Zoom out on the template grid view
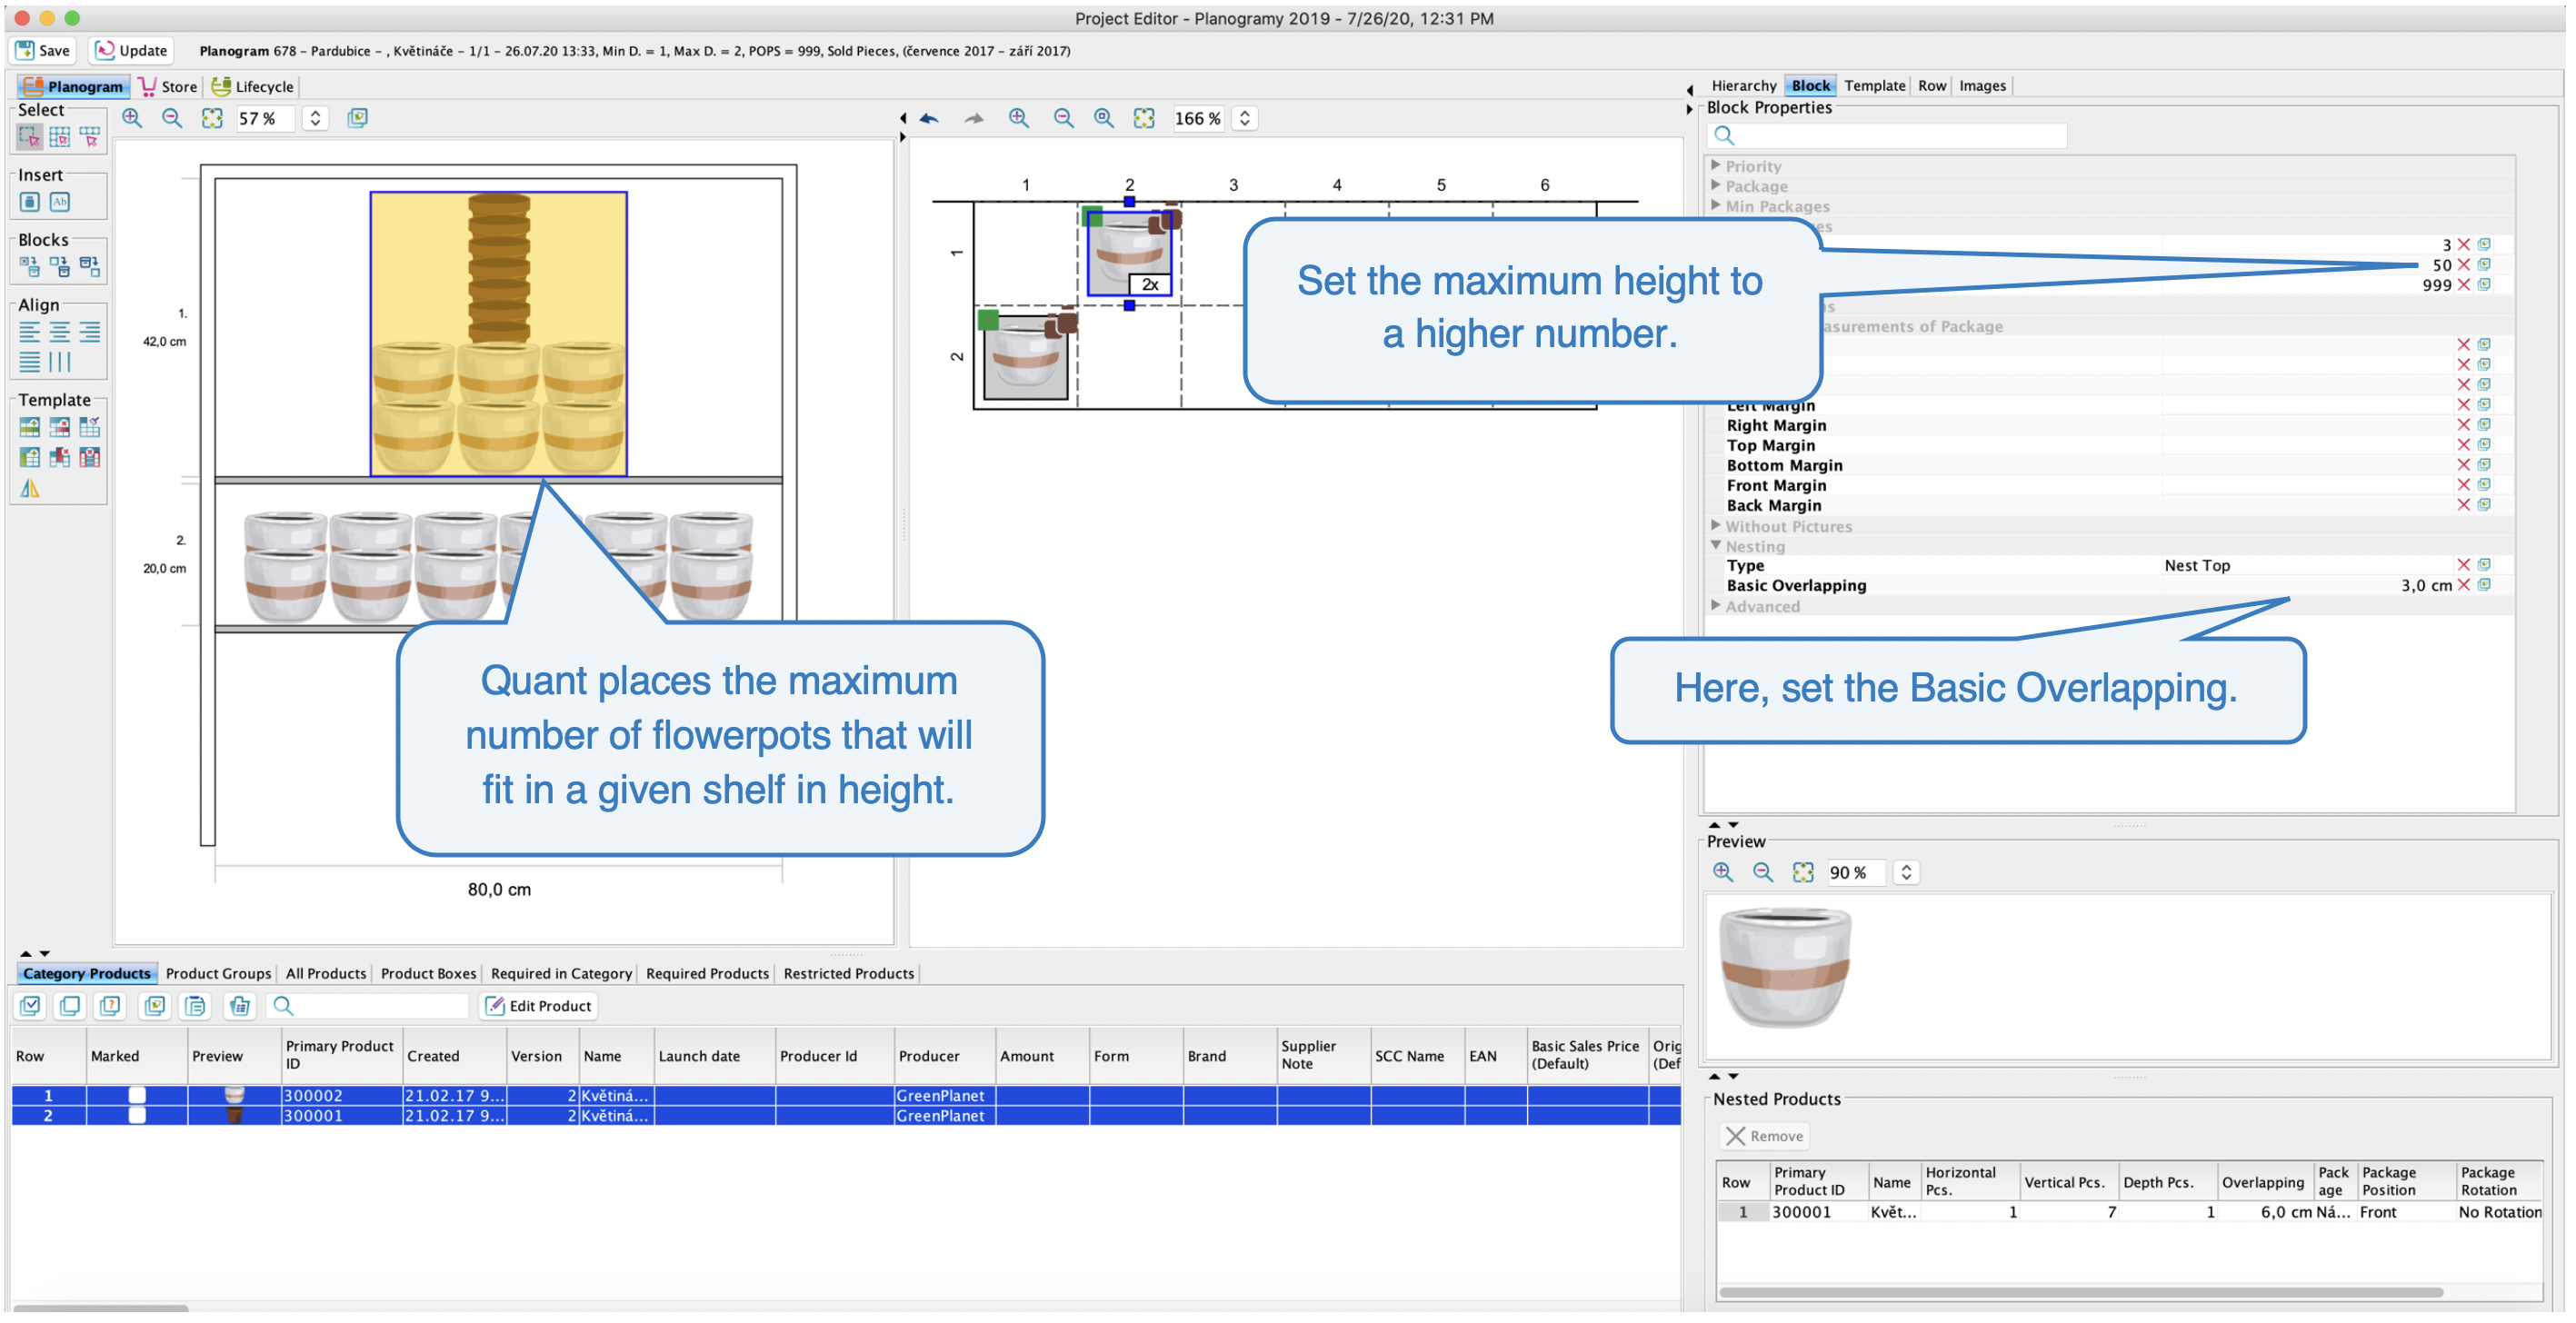 coord(1063,118)
